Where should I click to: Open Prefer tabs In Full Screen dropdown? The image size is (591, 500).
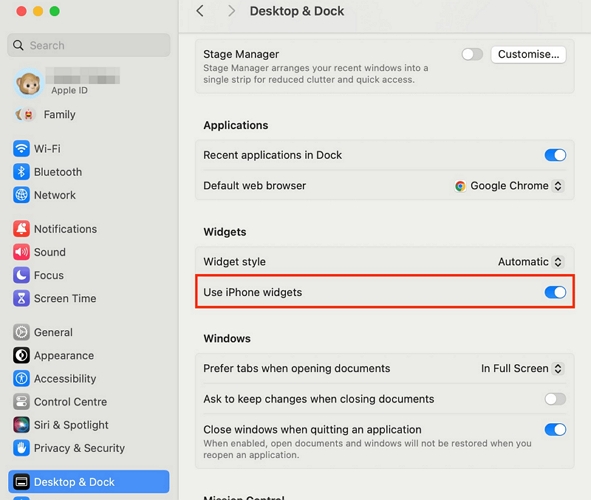pos(522,368)
